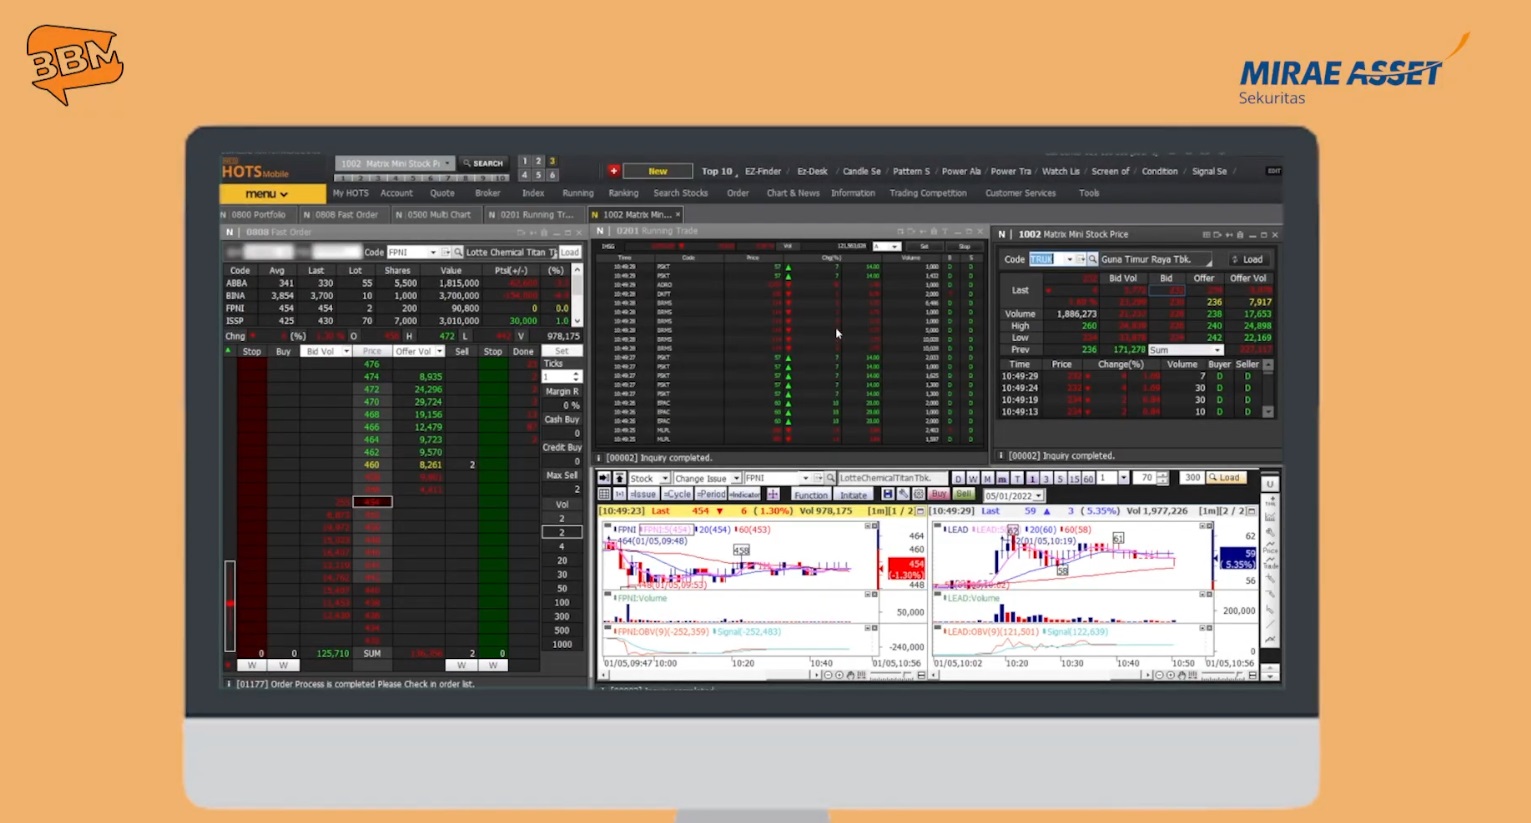Select the W weekly period toggle

pos(973,478)
